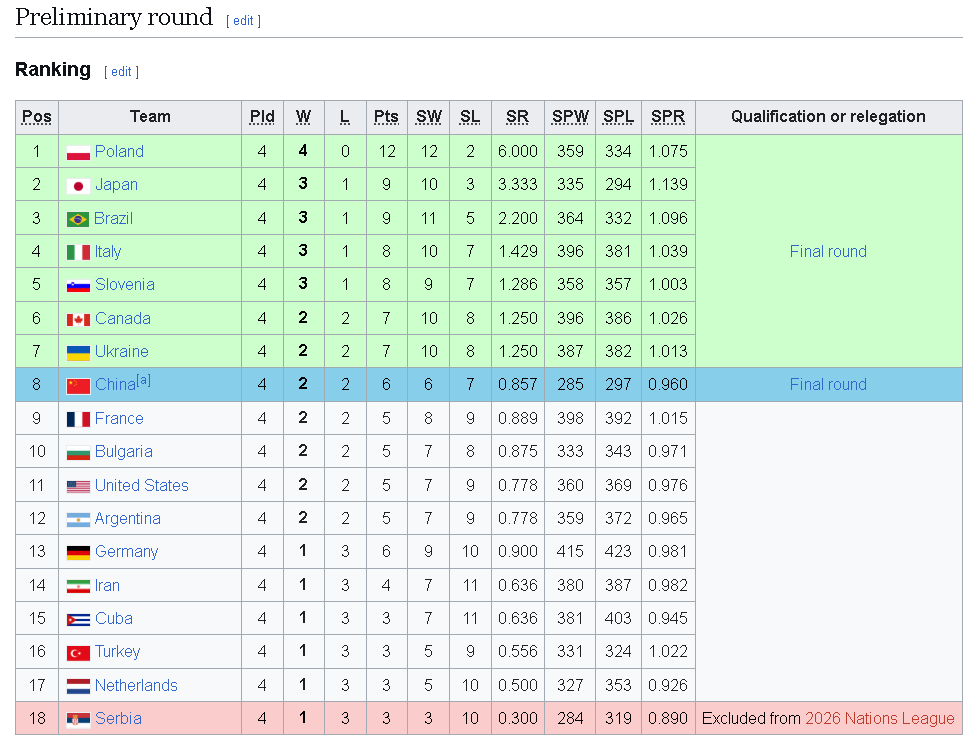Open the Ukraine team link
Image resolution: width=979 pixels, height=747 pixels.
[x=122, y=352]
